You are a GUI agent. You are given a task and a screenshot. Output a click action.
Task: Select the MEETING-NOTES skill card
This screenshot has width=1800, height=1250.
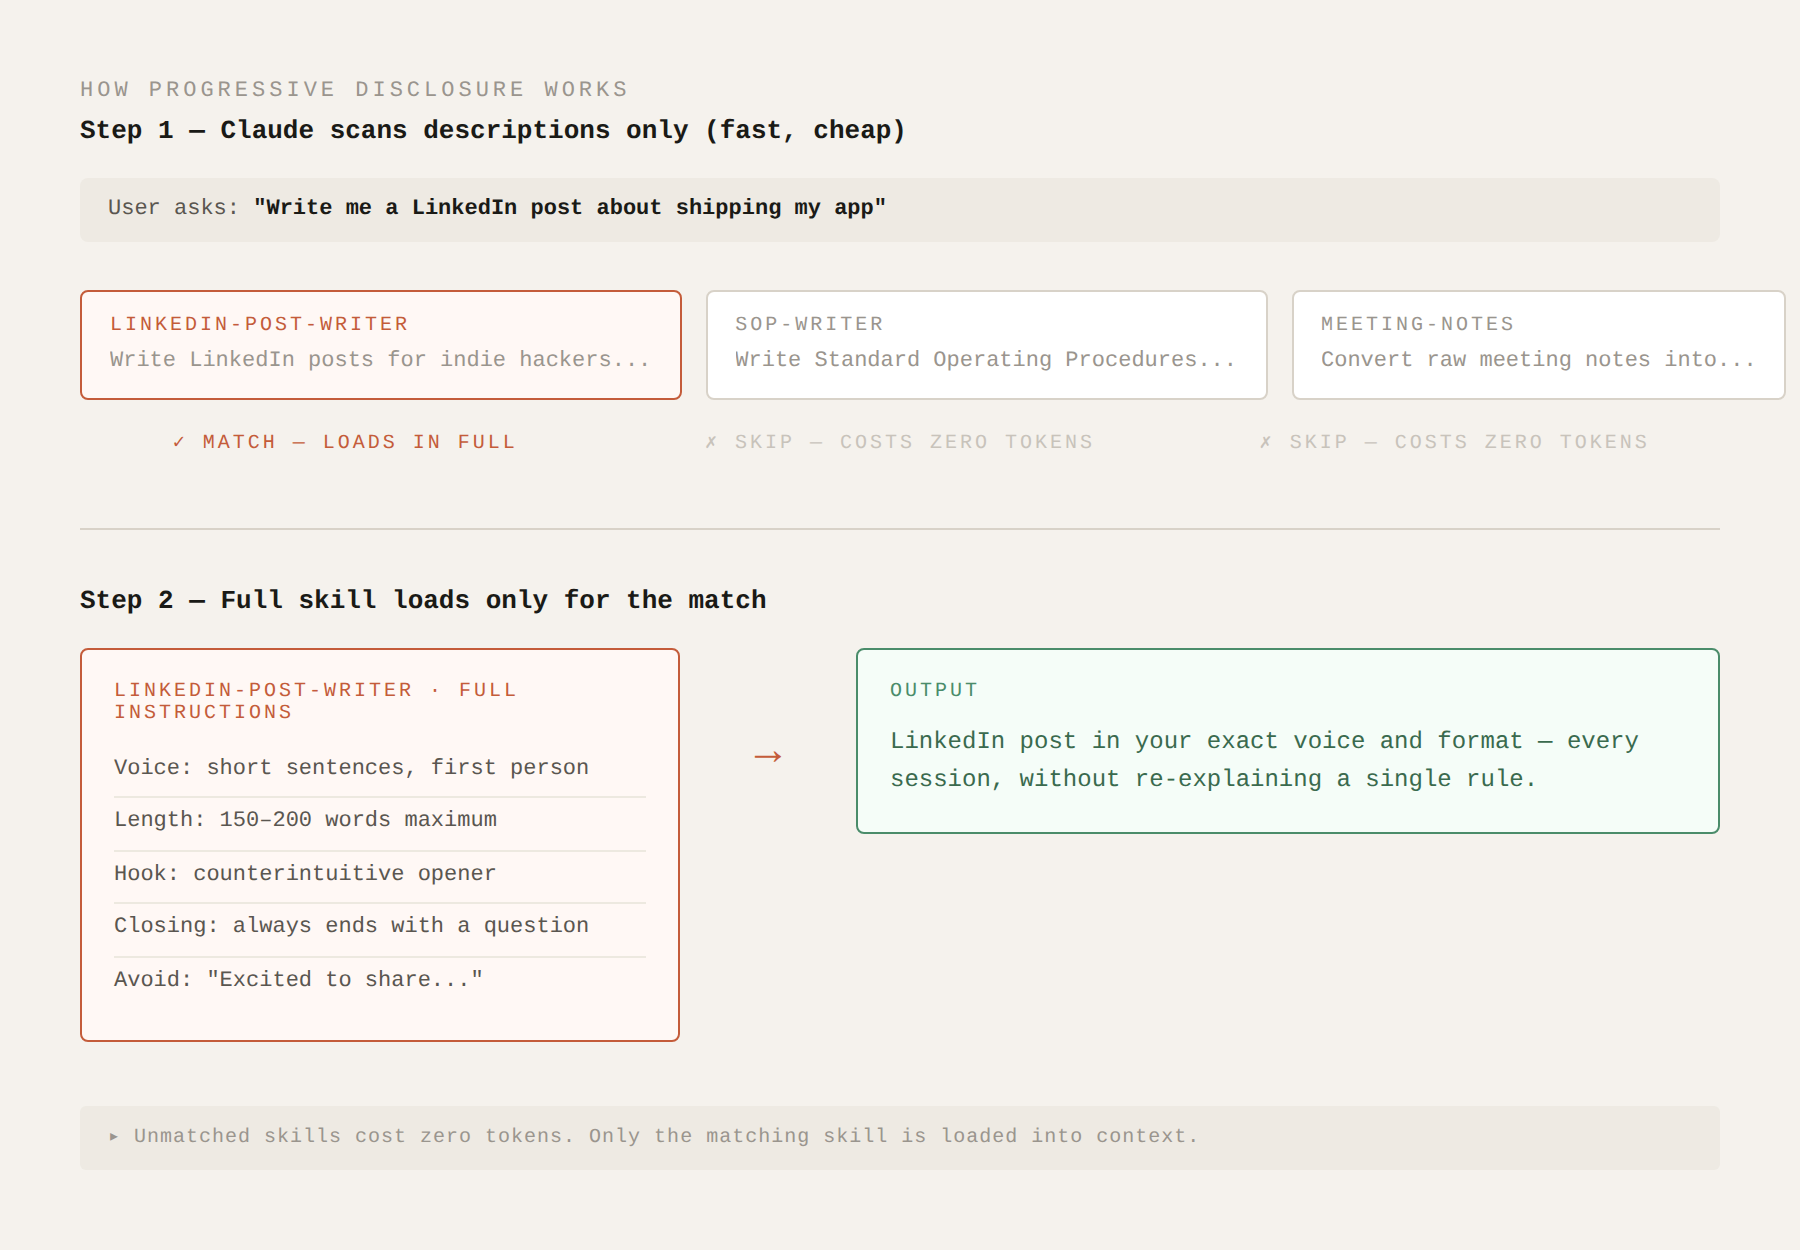click(1539, 345)
